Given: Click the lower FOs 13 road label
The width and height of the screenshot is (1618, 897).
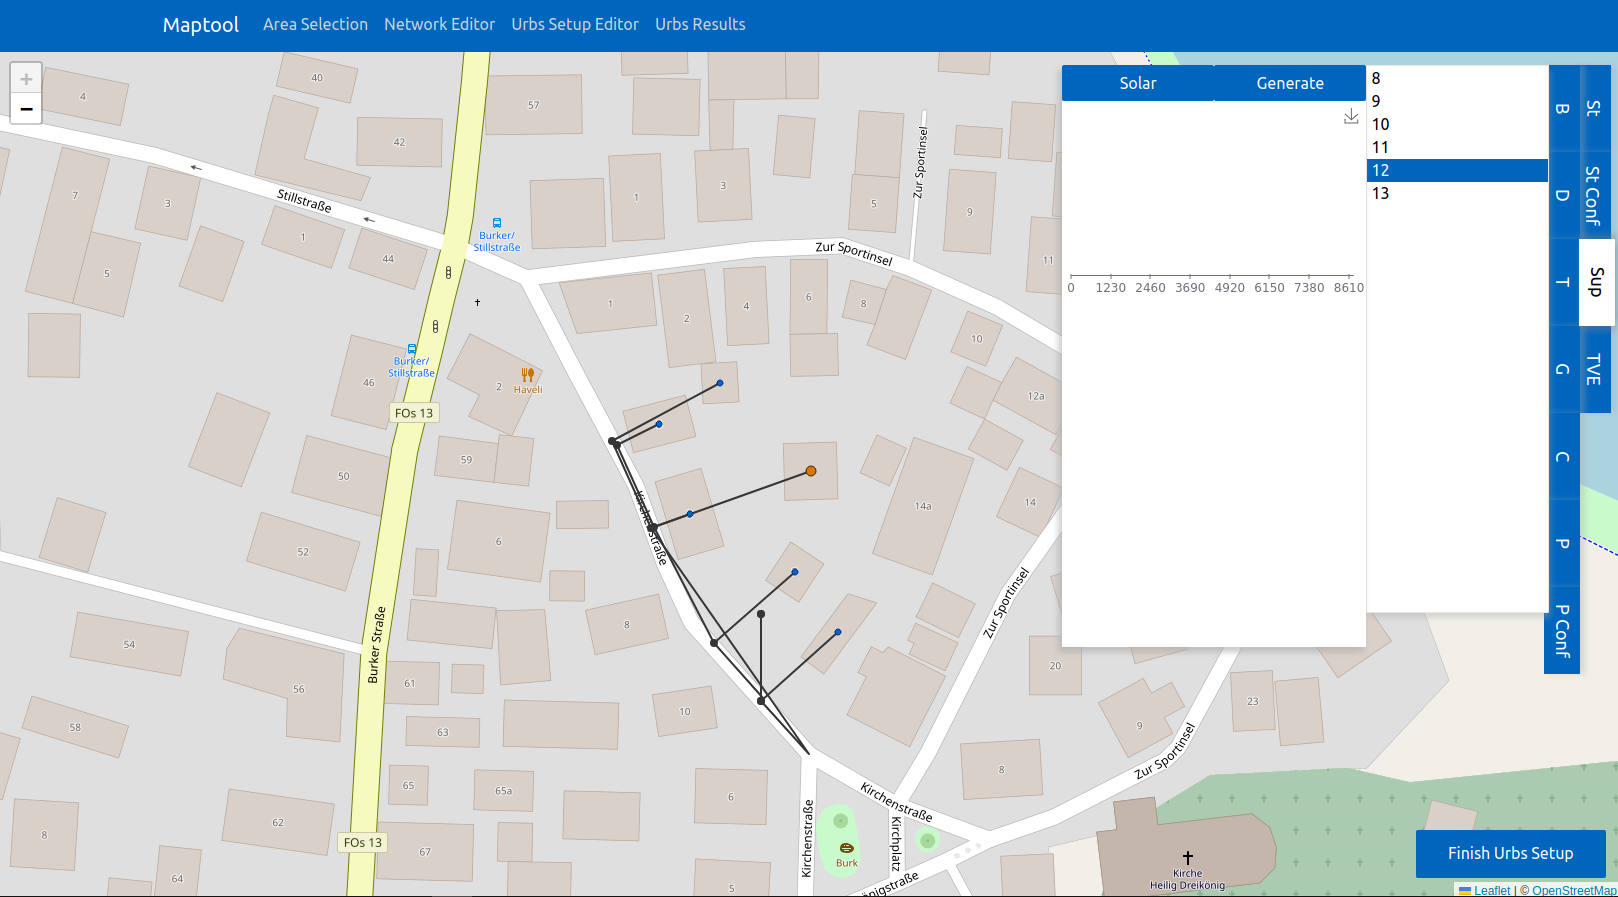Looking at the screenshot, I should click(363, 843).
